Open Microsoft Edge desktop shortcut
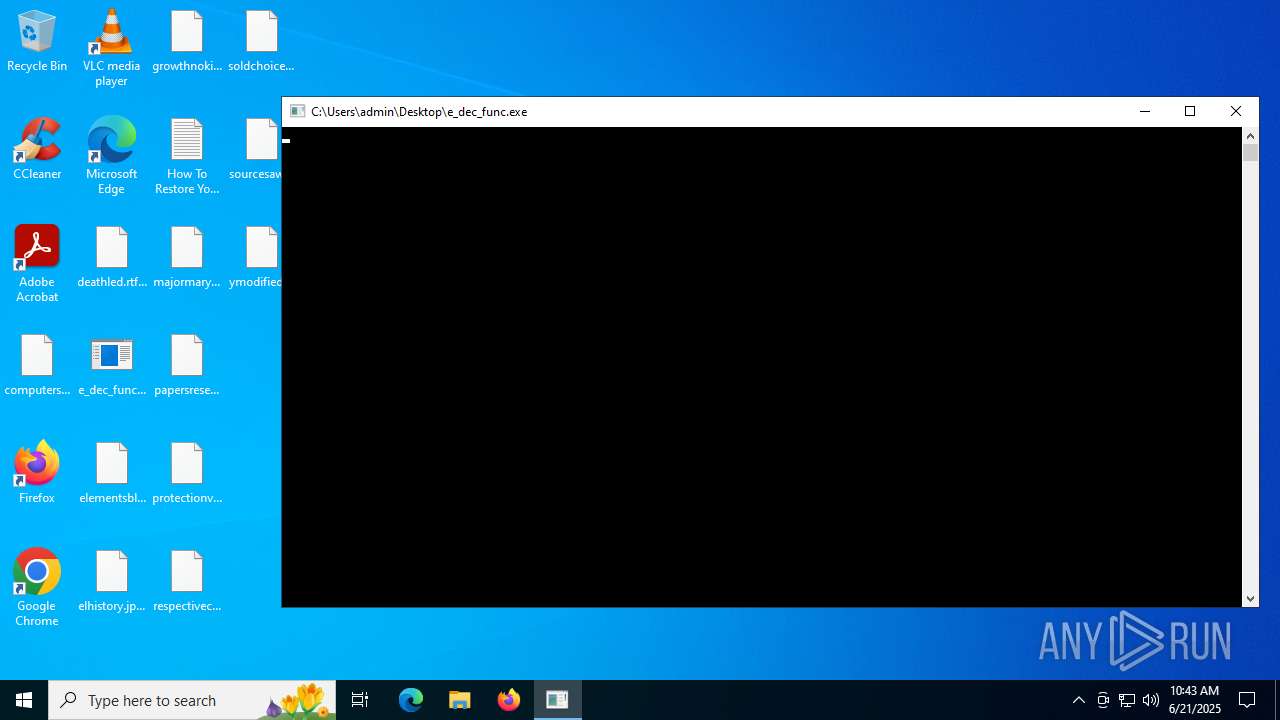The image size is (1280, 720). click(x=111, y=156)
